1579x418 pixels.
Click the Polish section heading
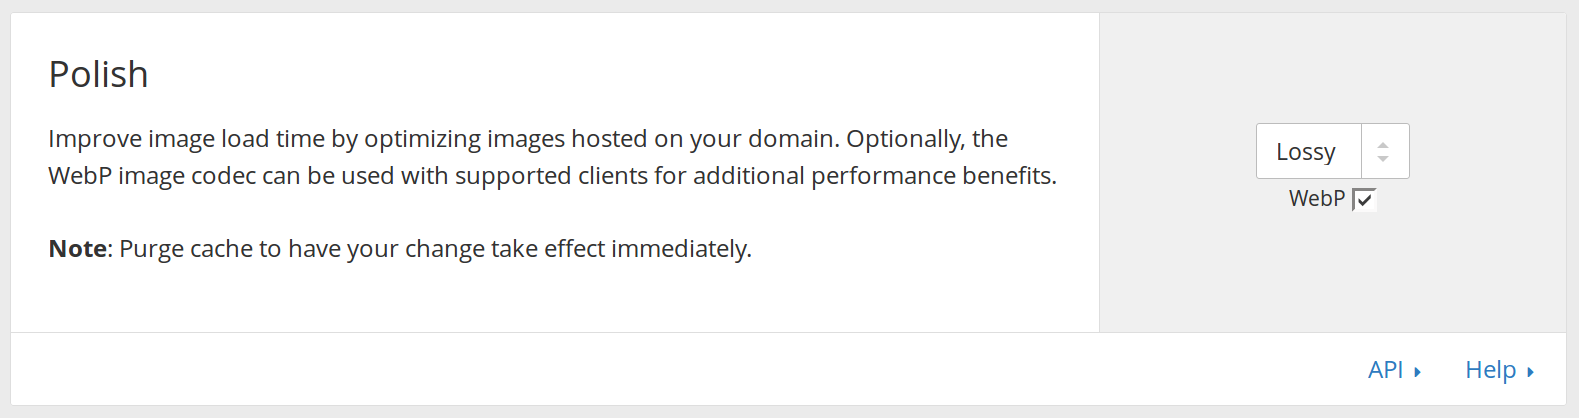[x=99, y=75]
